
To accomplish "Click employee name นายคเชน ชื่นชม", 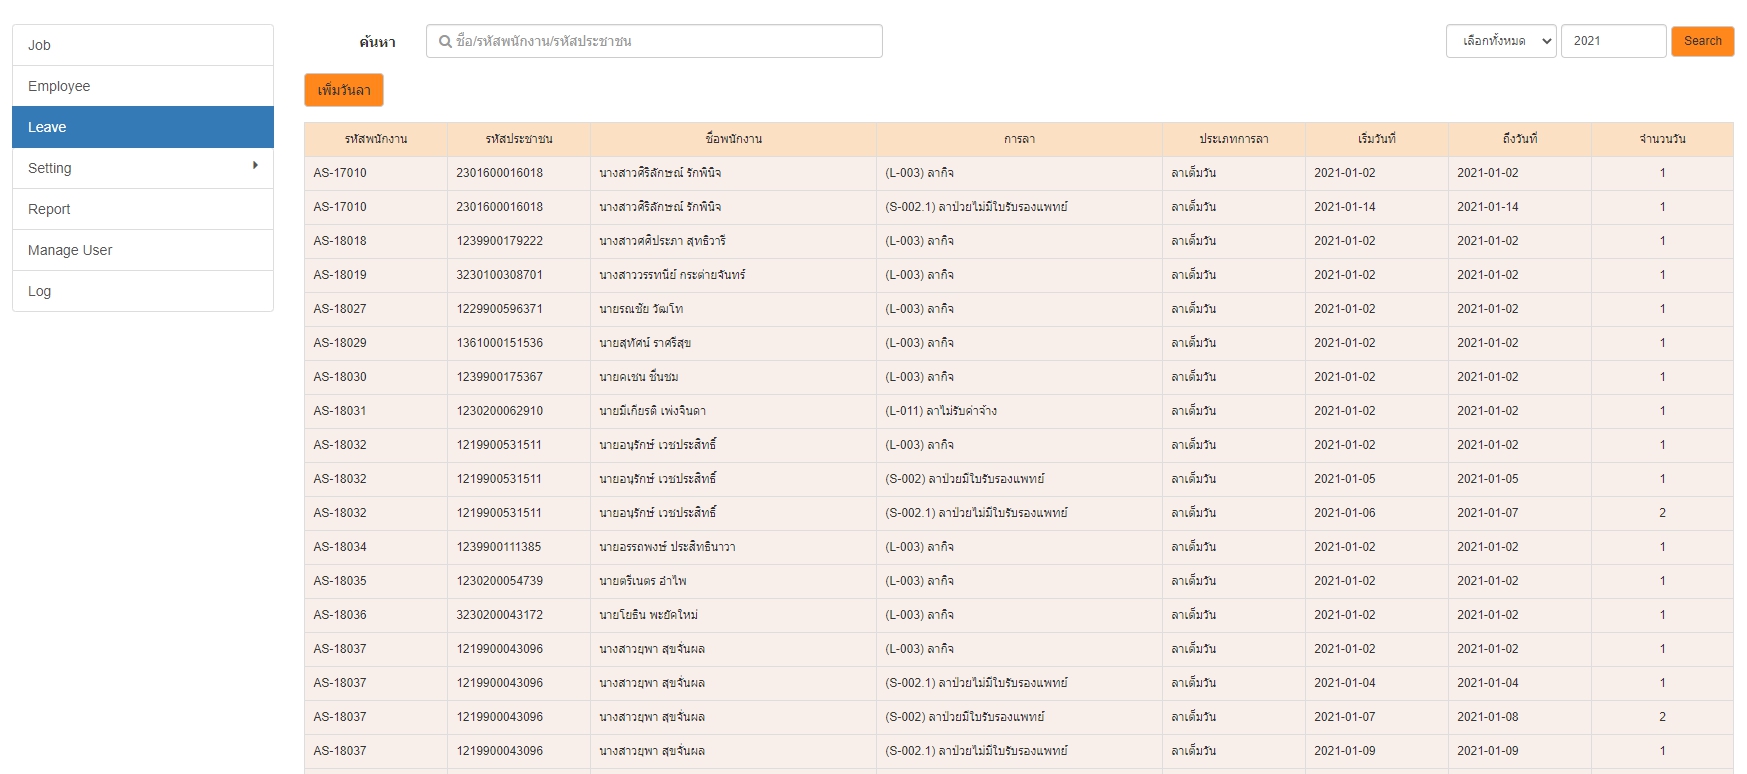I will [x=639, y=377].
